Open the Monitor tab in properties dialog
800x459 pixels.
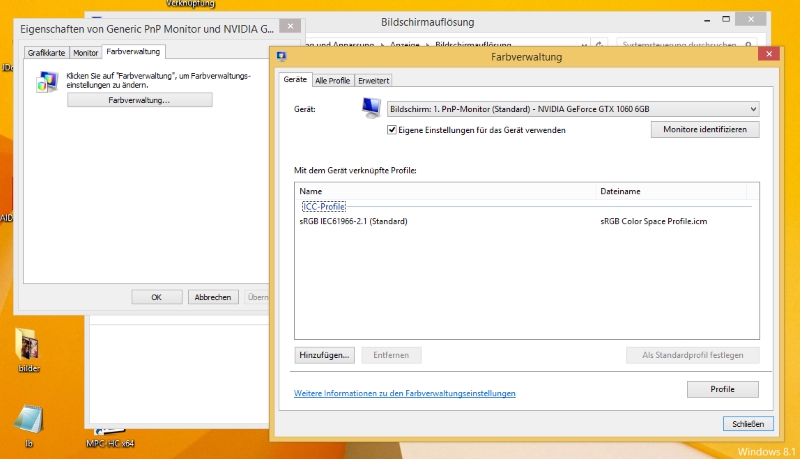tap(85, 53)
